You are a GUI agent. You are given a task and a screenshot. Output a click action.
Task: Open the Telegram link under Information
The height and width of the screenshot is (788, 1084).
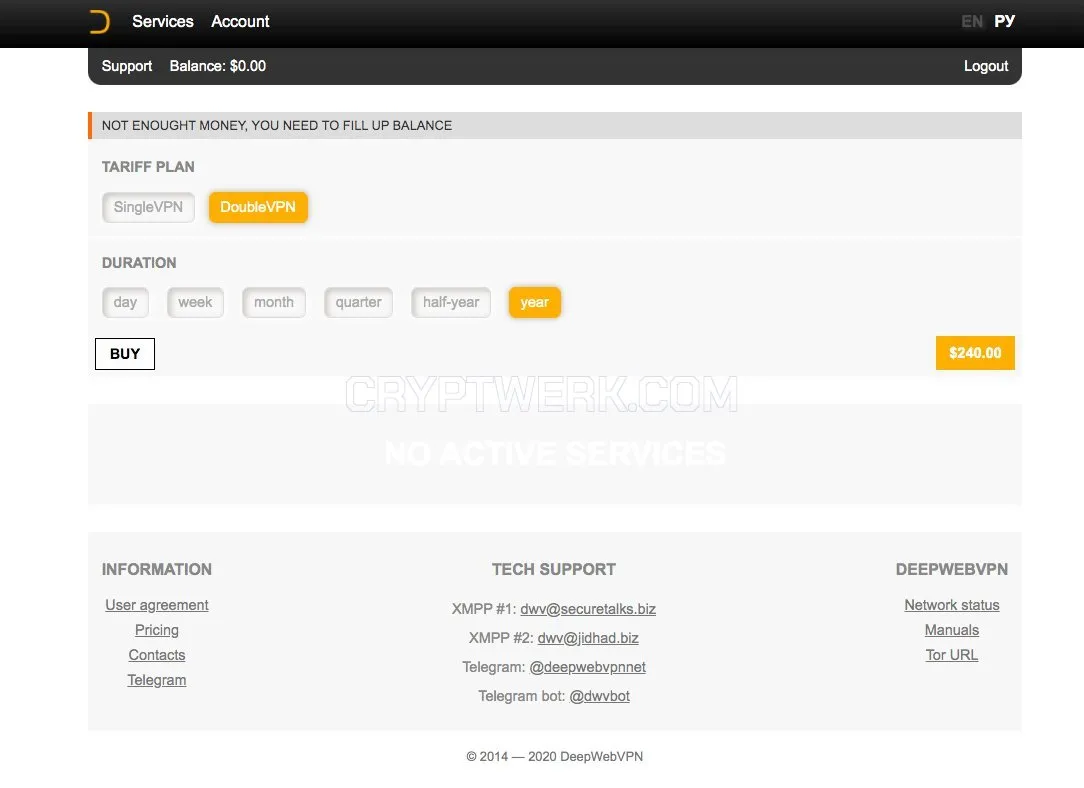click(x=157, y=680)
